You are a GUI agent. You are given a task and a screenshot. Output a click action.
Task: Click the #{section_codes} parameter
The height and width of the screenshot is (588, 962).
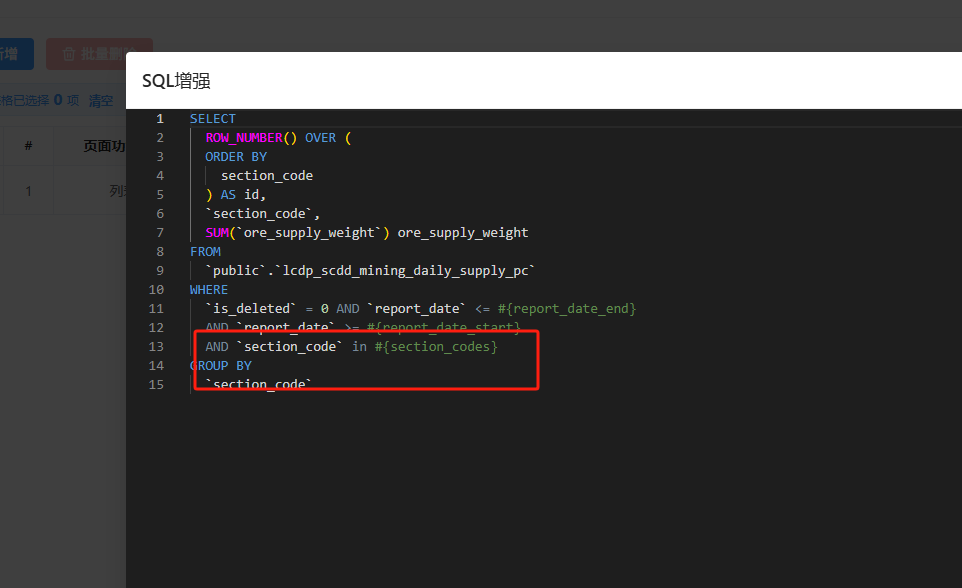(x=435, y=347)
